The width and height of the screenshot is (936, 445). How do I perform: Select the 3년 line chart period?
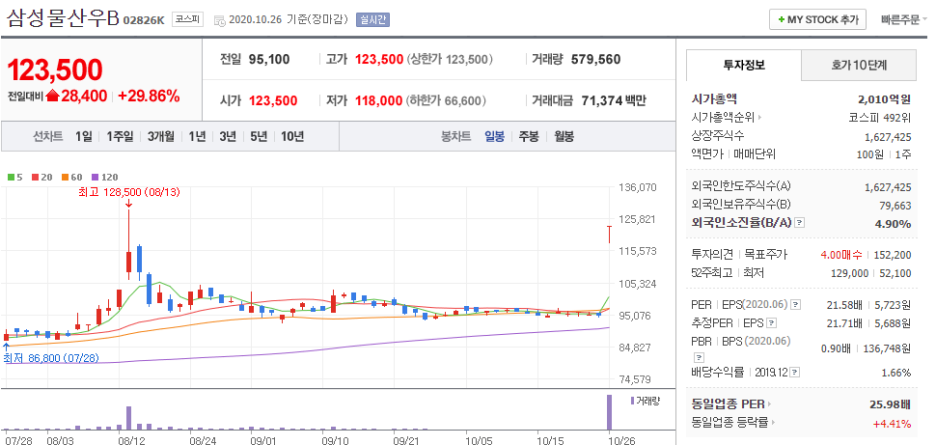(x=227, y=137)
